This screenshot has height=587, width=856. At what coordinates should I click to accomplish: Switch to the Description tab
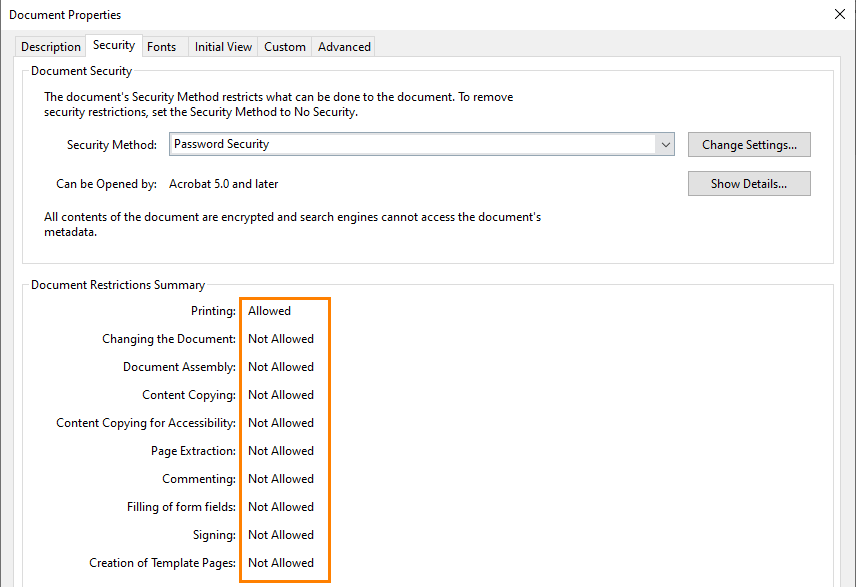coord(51,47)
